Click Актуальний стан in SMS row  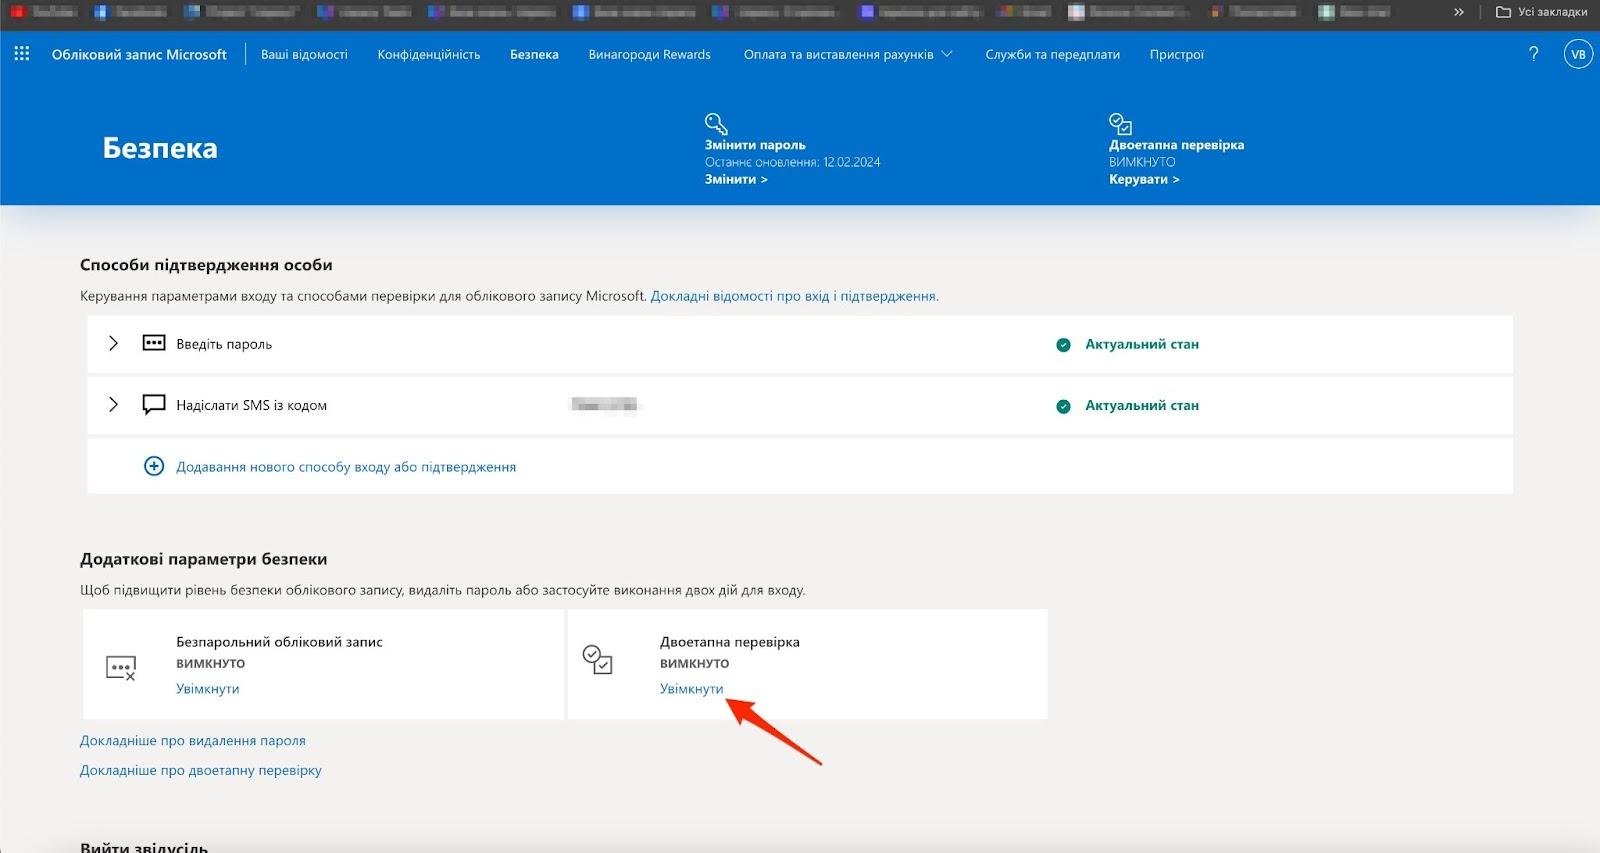(x=1142, y=406)
